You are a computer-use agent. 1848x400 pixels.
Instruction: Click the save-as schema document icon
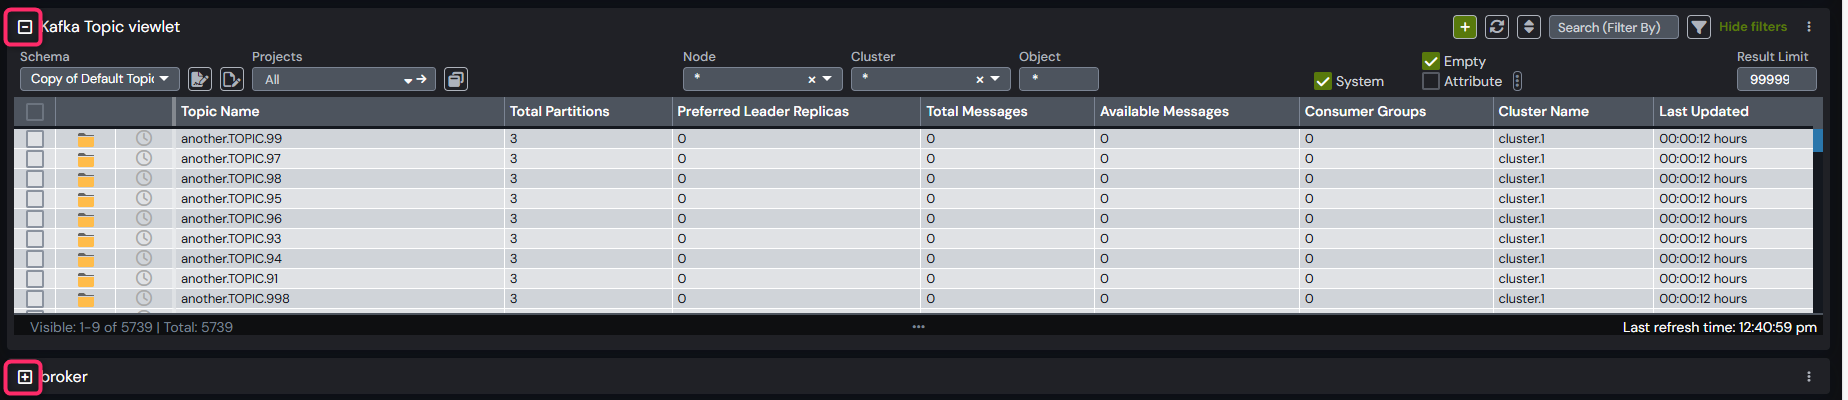click(232, 79)
